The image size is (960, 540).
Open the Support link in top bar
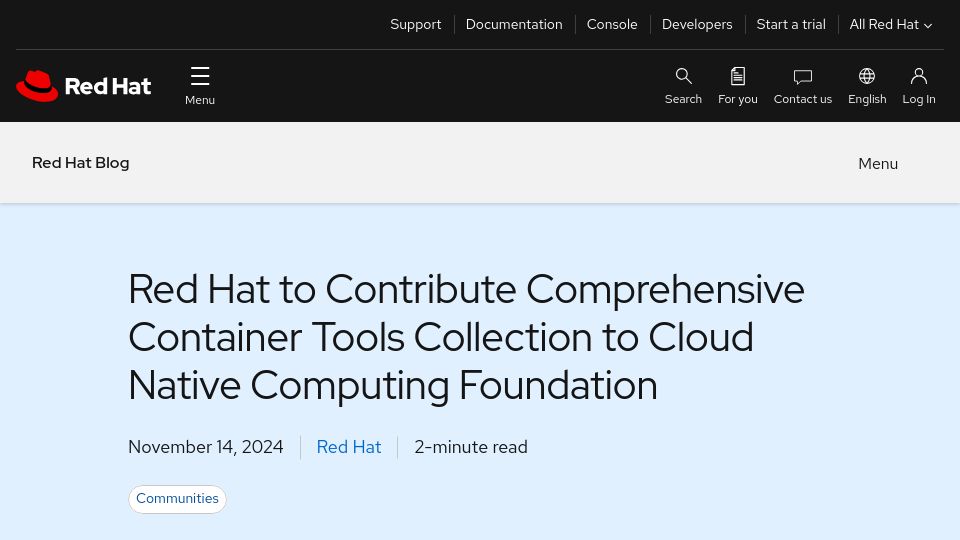pos(416,24)
